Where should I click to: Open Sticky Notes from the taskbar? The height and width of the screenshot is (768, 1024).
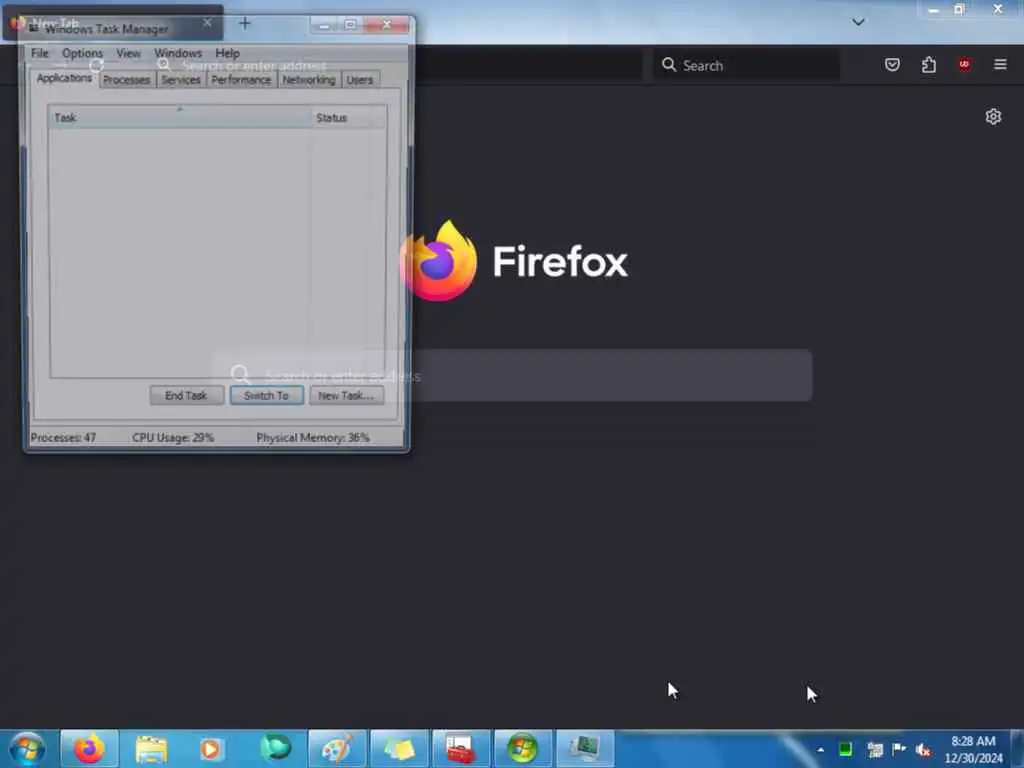click(x=399, y=749)
